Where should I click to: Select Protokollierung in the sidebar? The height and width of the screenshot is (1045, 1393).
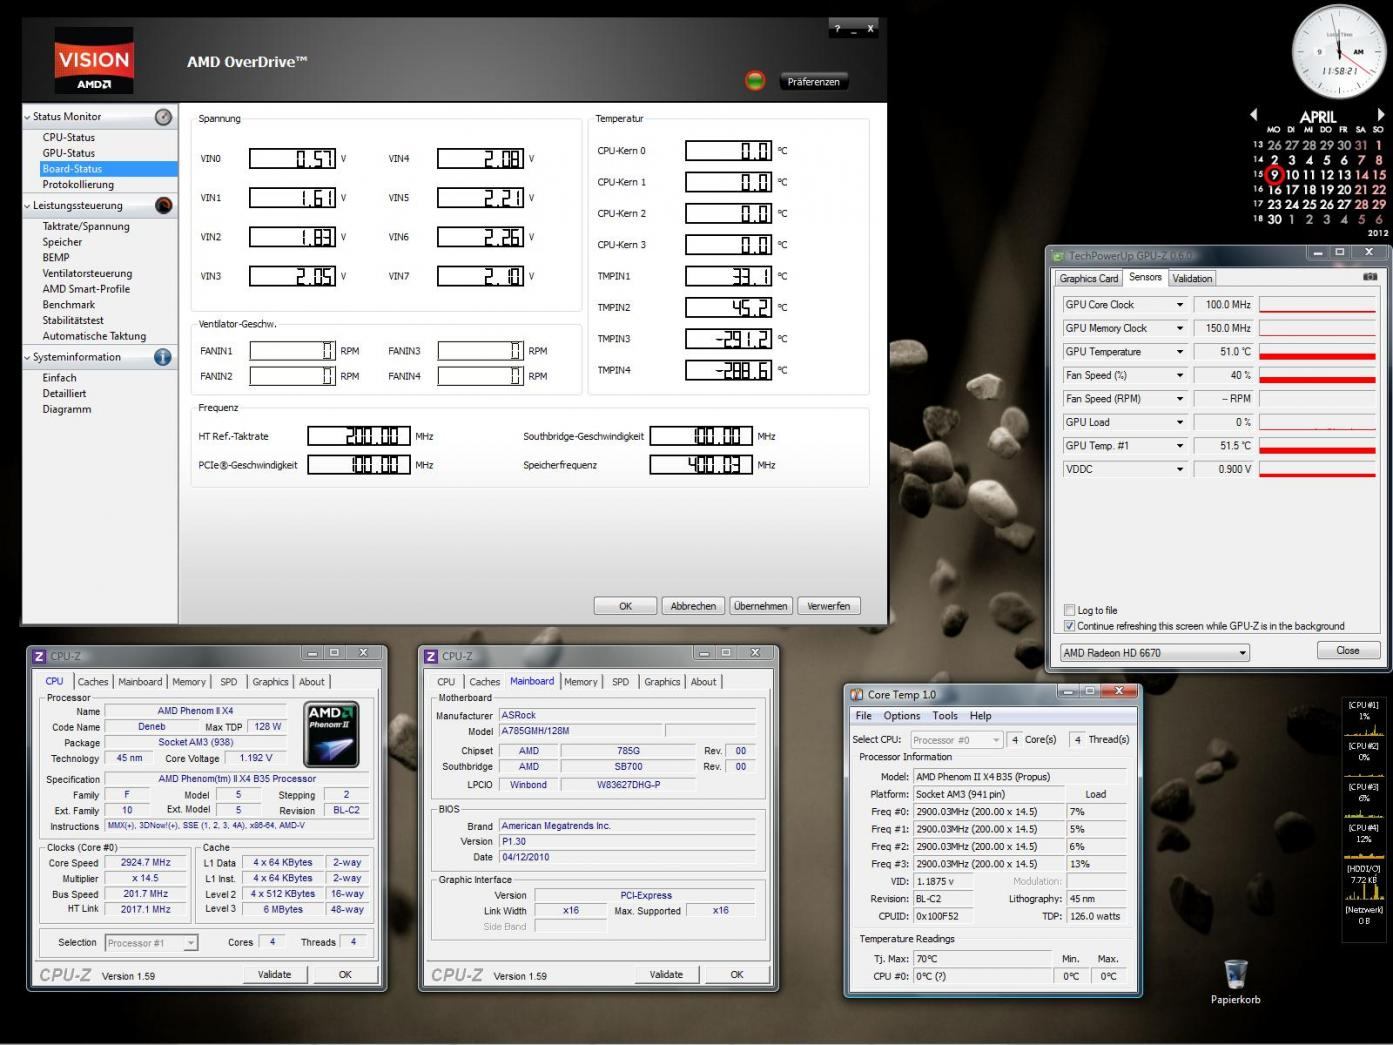78,185
